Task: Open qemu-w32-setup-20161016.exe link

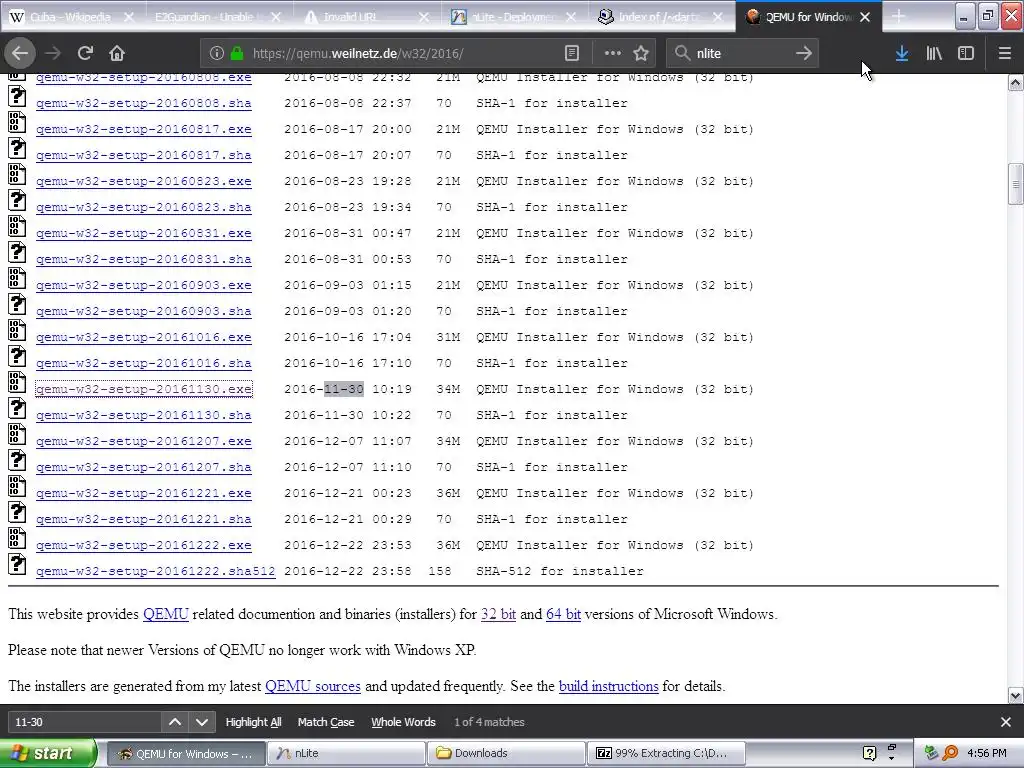Action: pyautogui.click(x=144, y=337)
